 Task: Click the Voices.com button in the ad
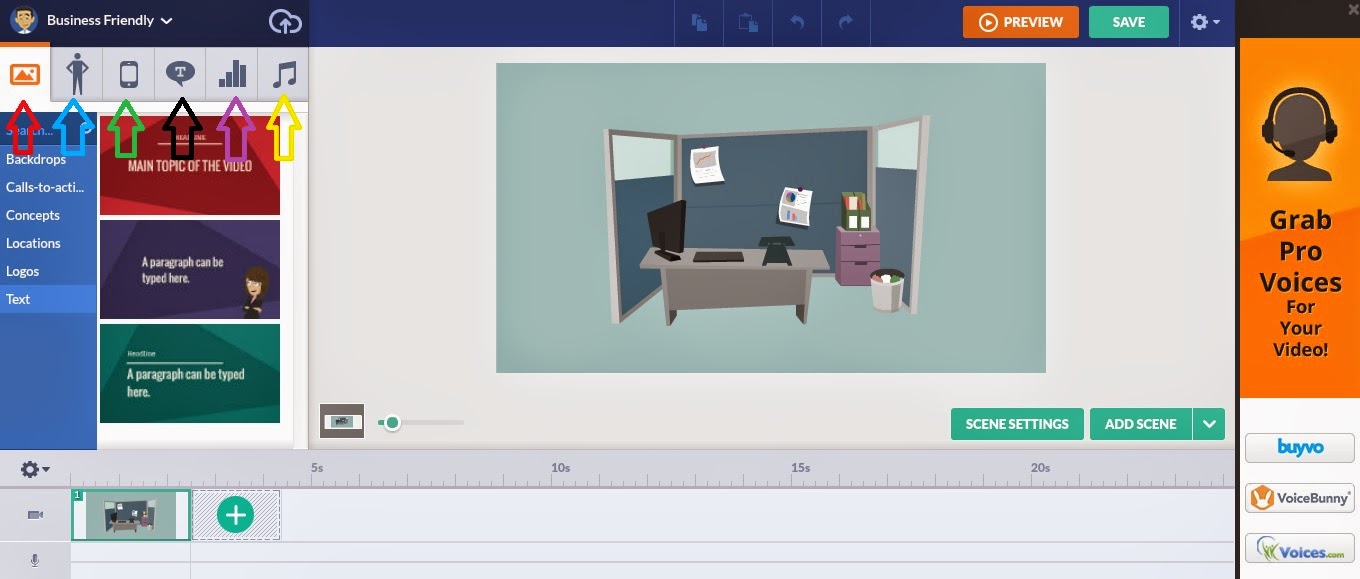coord(1300,550)
